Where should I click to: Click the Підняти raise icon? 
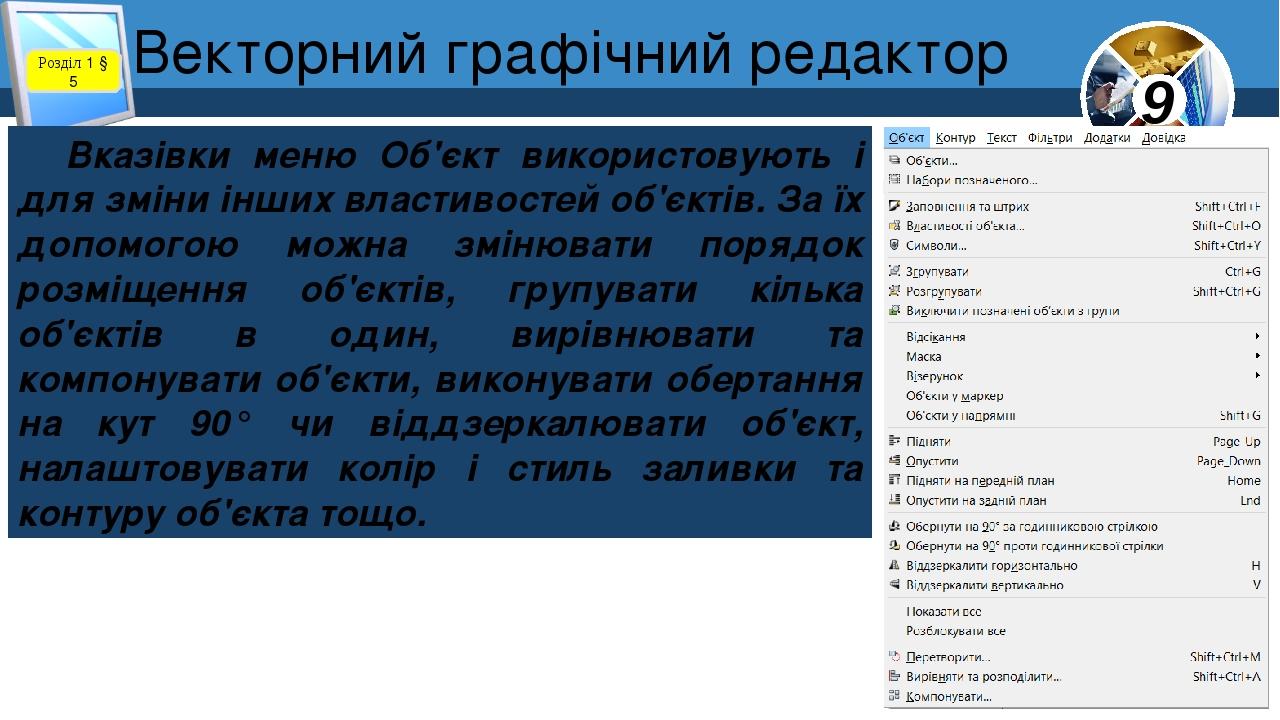coord(894,441)
